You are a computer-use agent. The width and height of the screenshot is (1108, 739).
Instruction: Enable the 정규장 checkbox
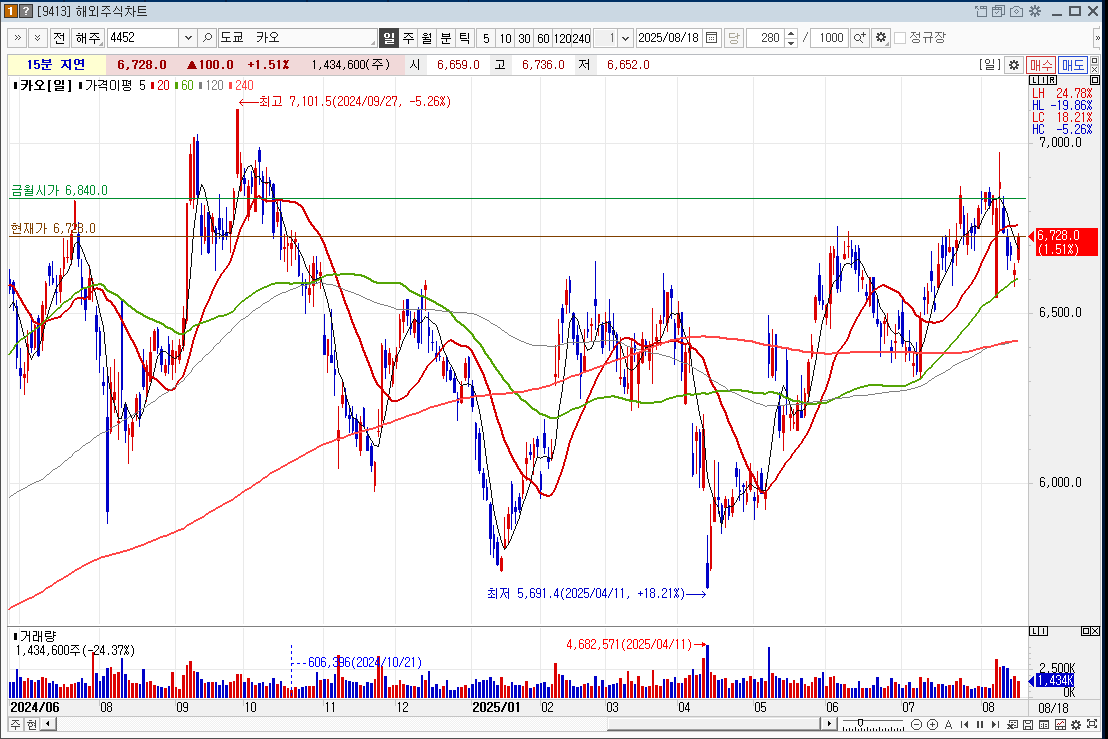pos(900,38)
